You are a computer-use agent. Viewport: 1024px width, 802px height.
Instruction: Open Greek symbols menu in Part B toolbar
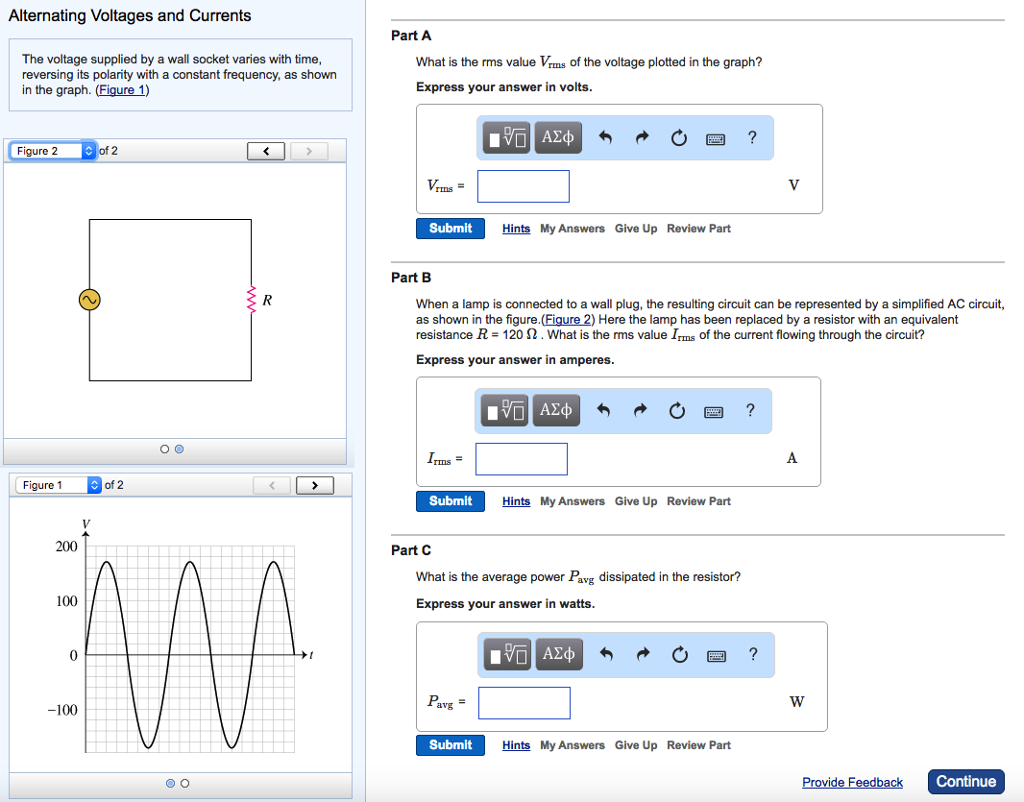tap(557, 410)
